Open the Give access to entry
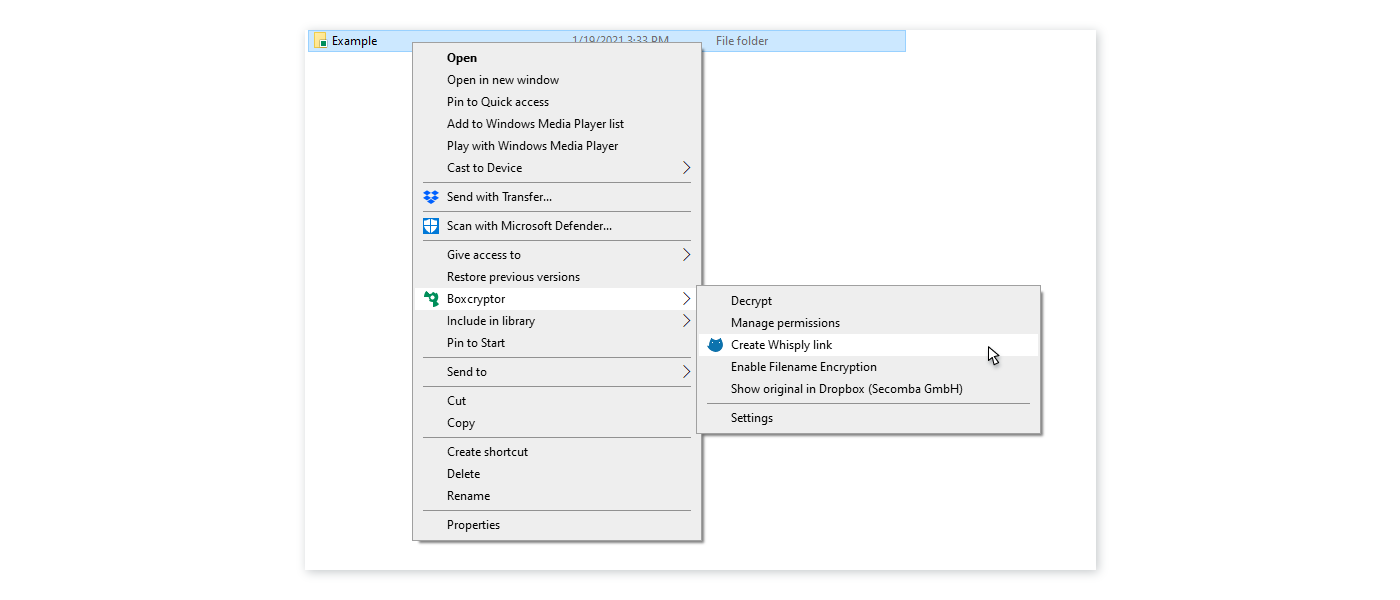Viewport: 1400px width, 600px height. coord(557,255)
